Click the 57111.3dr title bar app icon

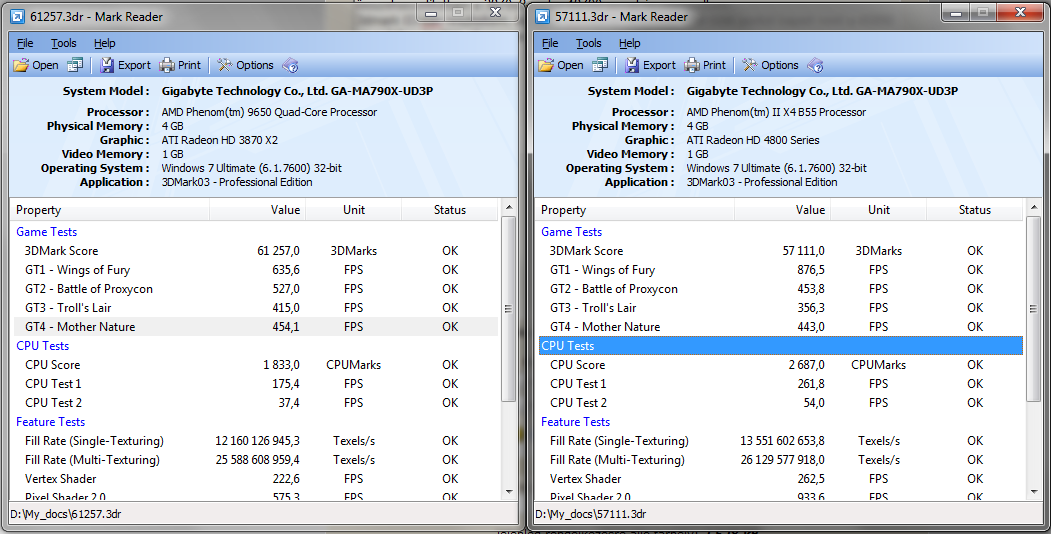pyautogui.click(x=542, y=17)
